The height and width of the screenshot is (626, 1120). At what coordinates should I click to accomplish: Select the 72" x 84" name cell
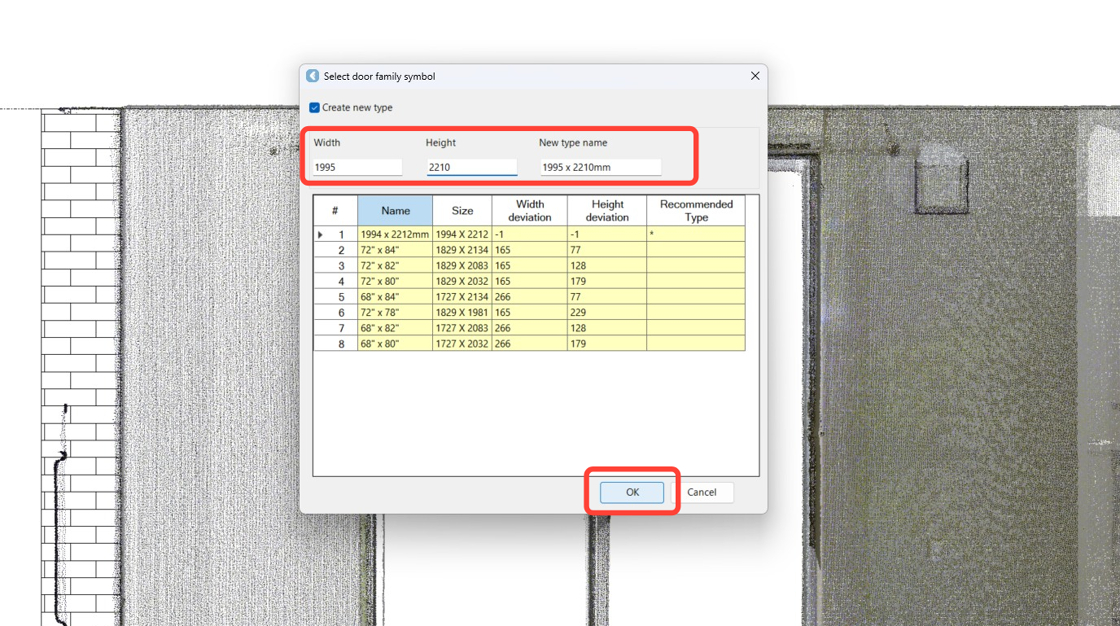point(395,250)
